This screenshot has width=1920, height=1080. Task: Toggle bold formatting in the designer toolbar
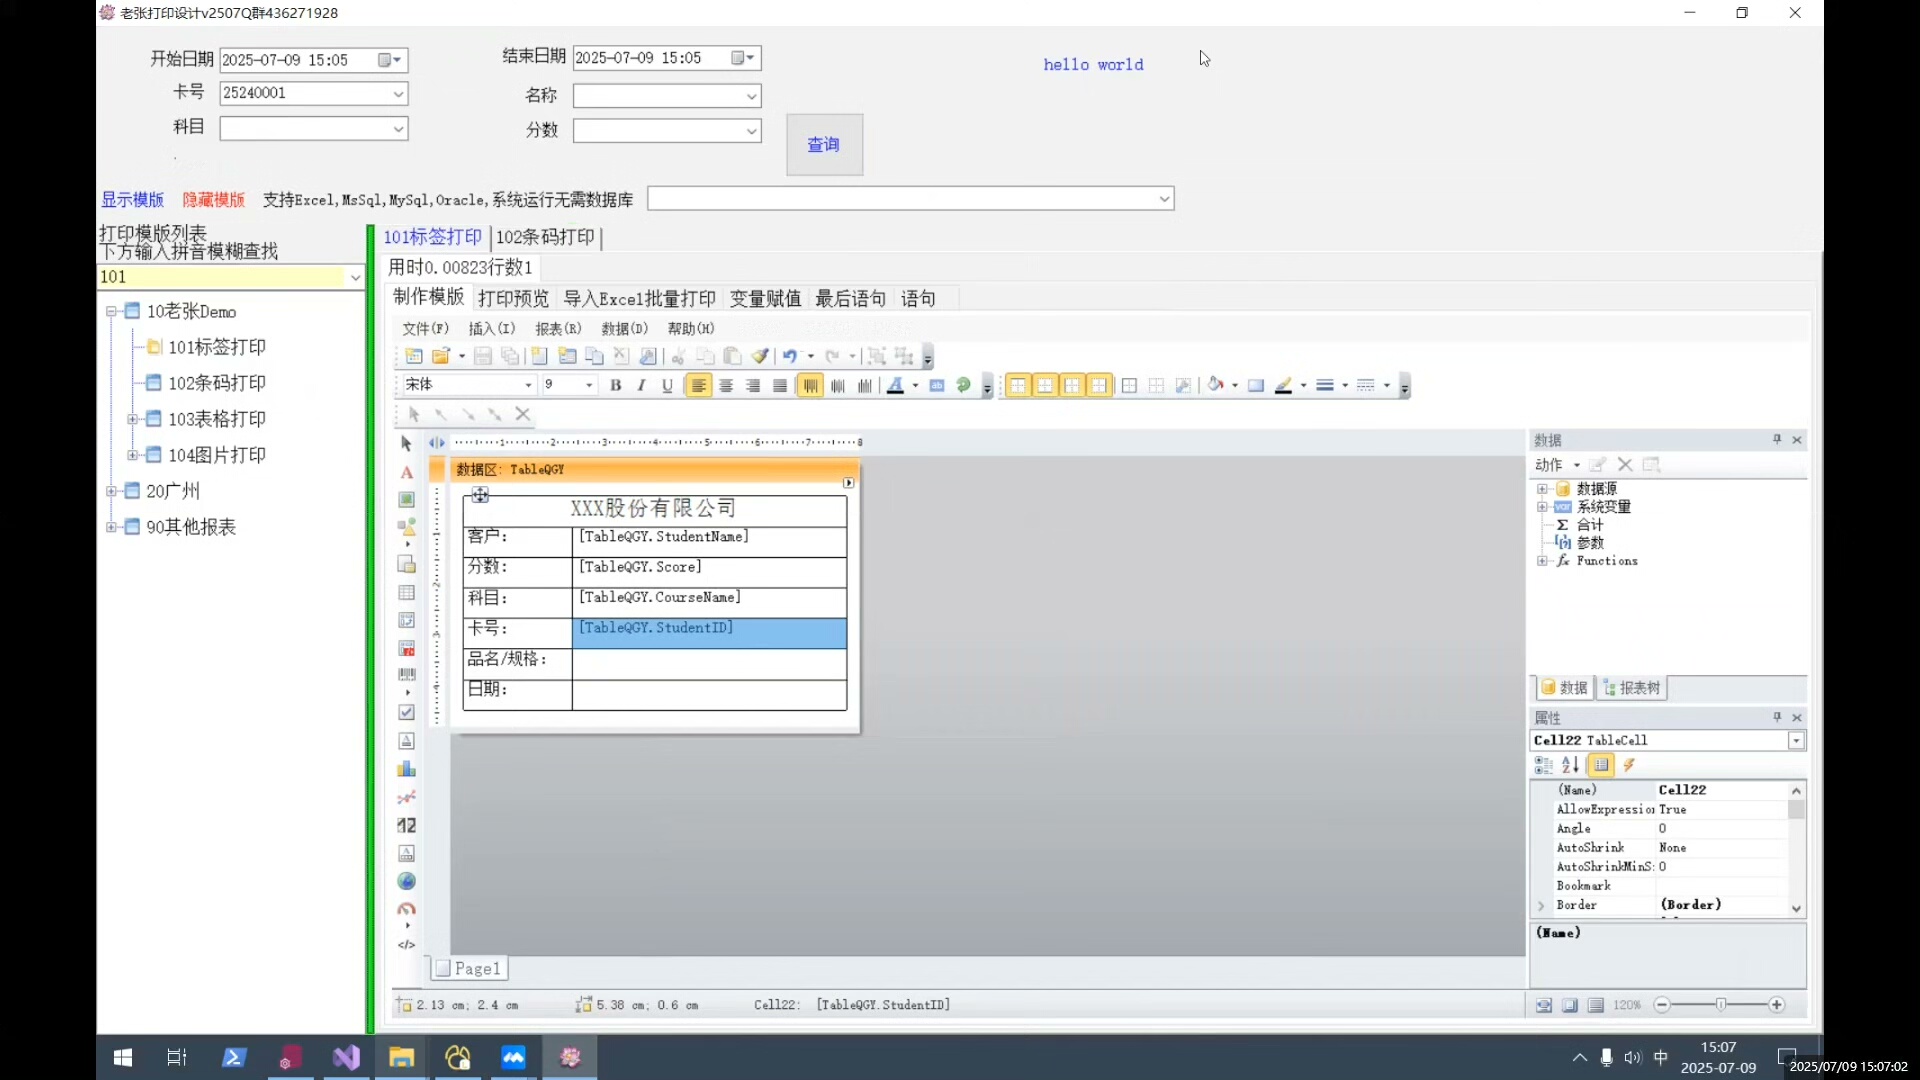[616, 386]
